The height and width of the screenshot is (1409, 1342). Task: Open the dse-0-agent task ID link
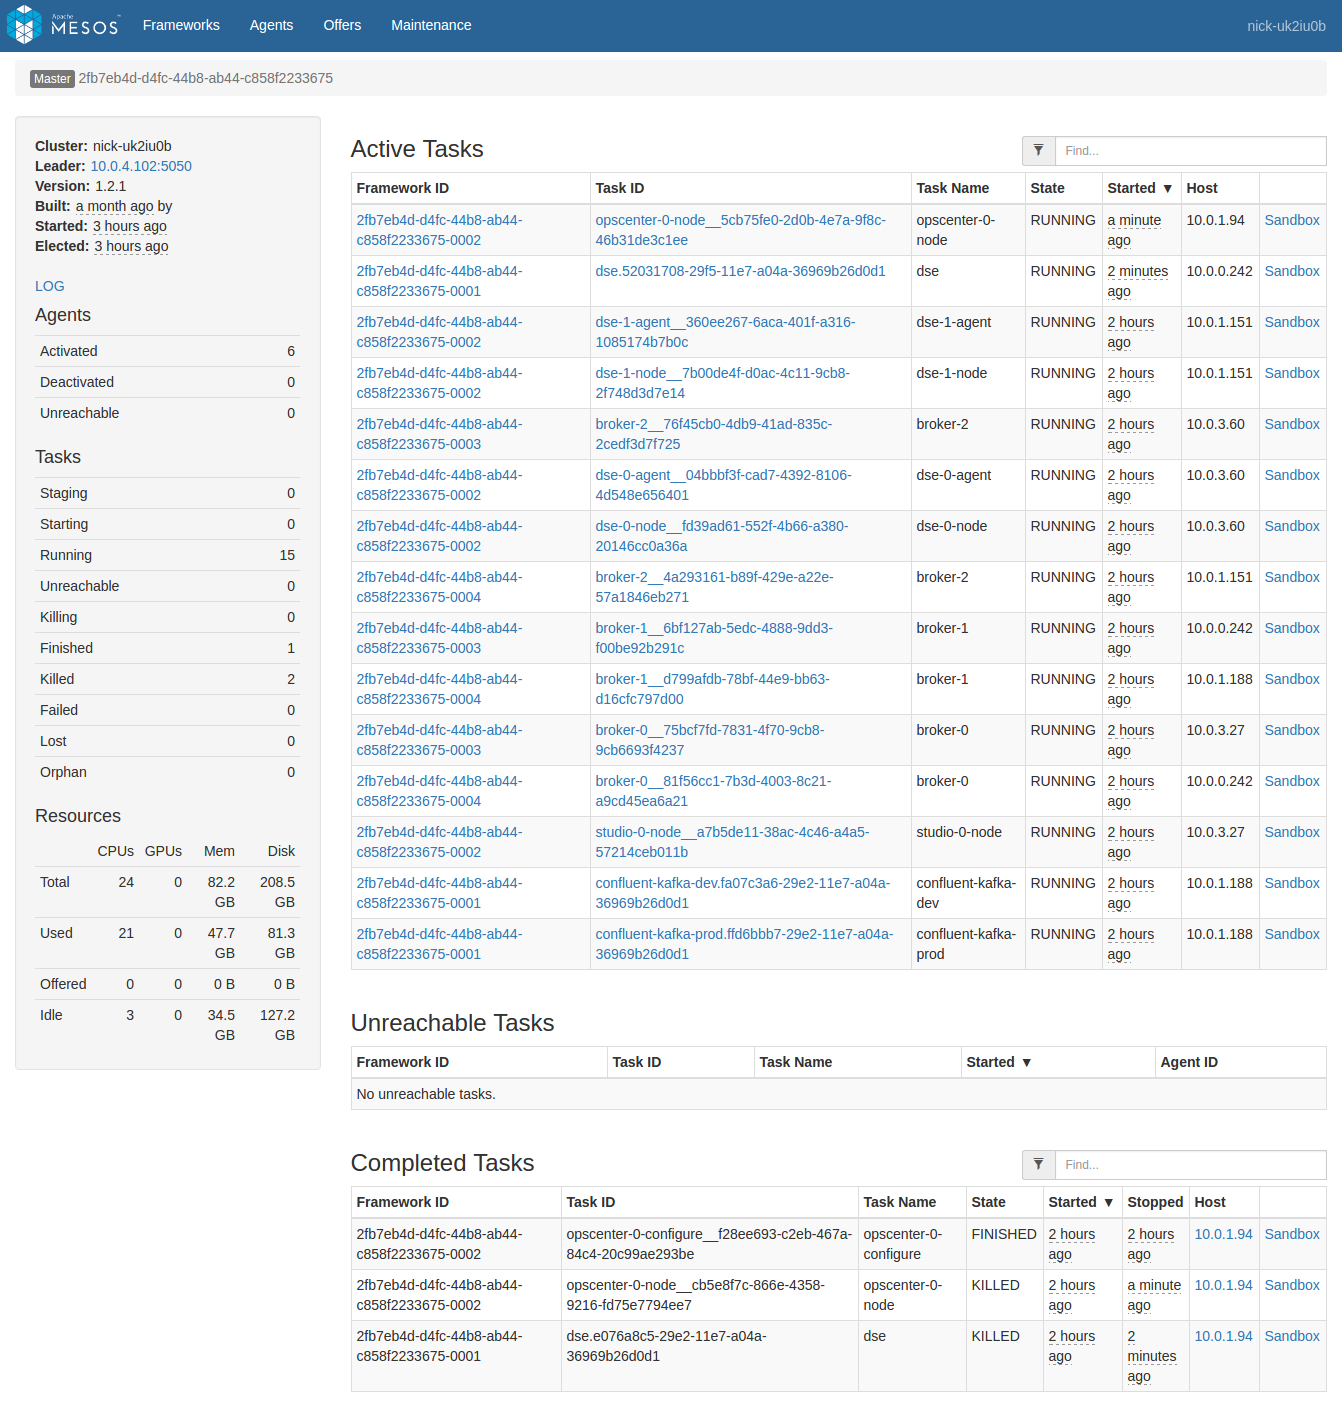pyautogui.click(x=724, y=485)
